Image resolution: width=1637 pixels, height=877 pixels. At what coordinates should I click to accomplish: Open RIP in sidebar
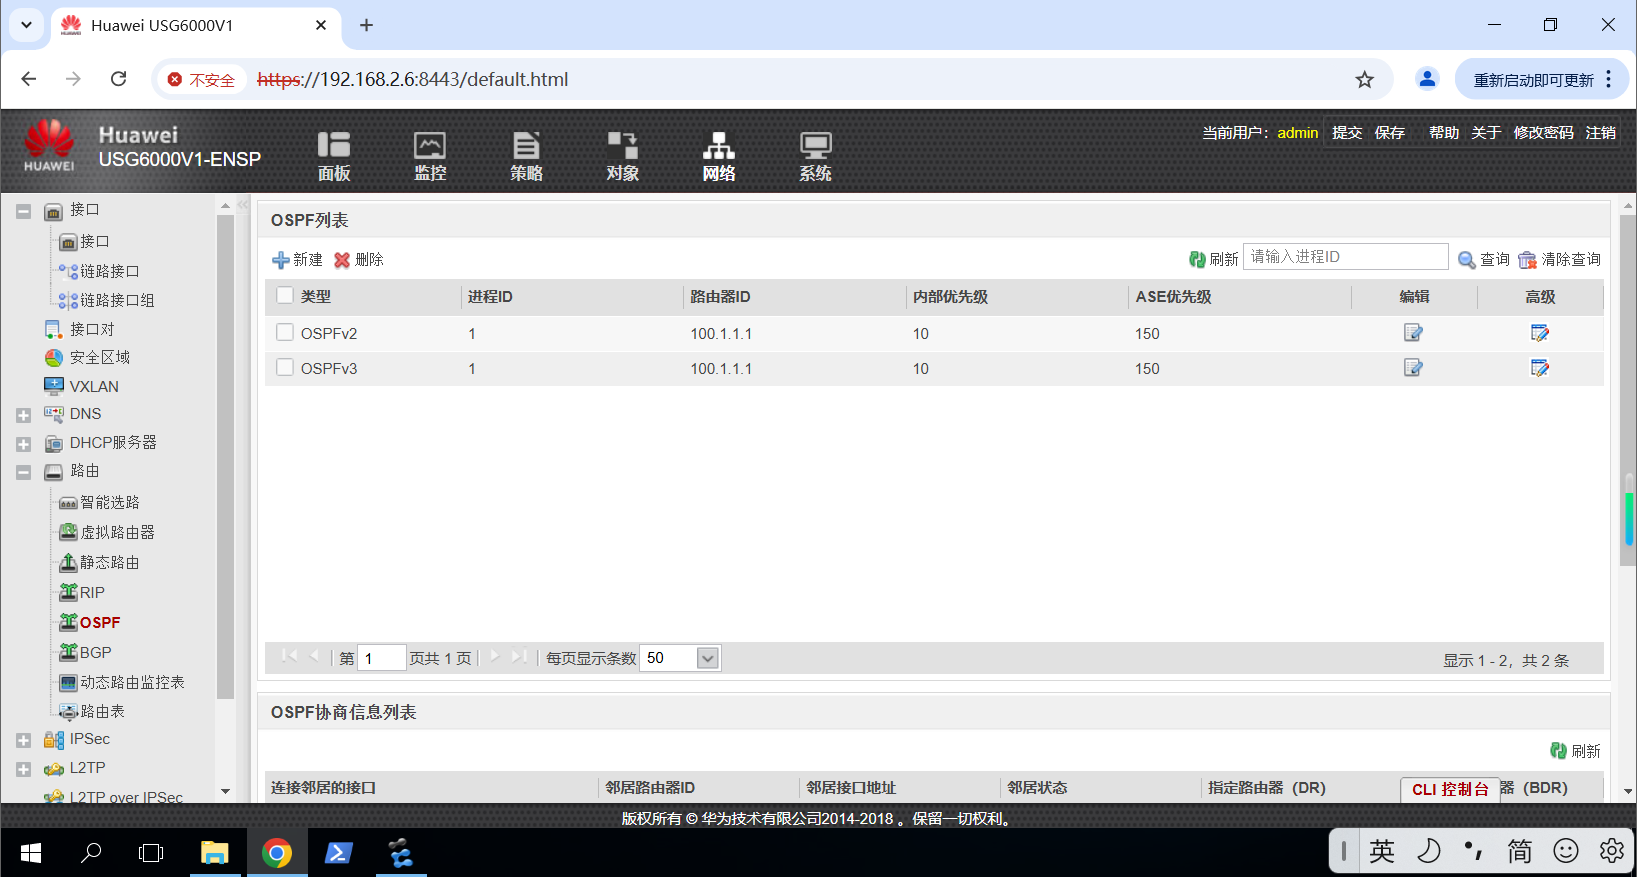point(92,593)
